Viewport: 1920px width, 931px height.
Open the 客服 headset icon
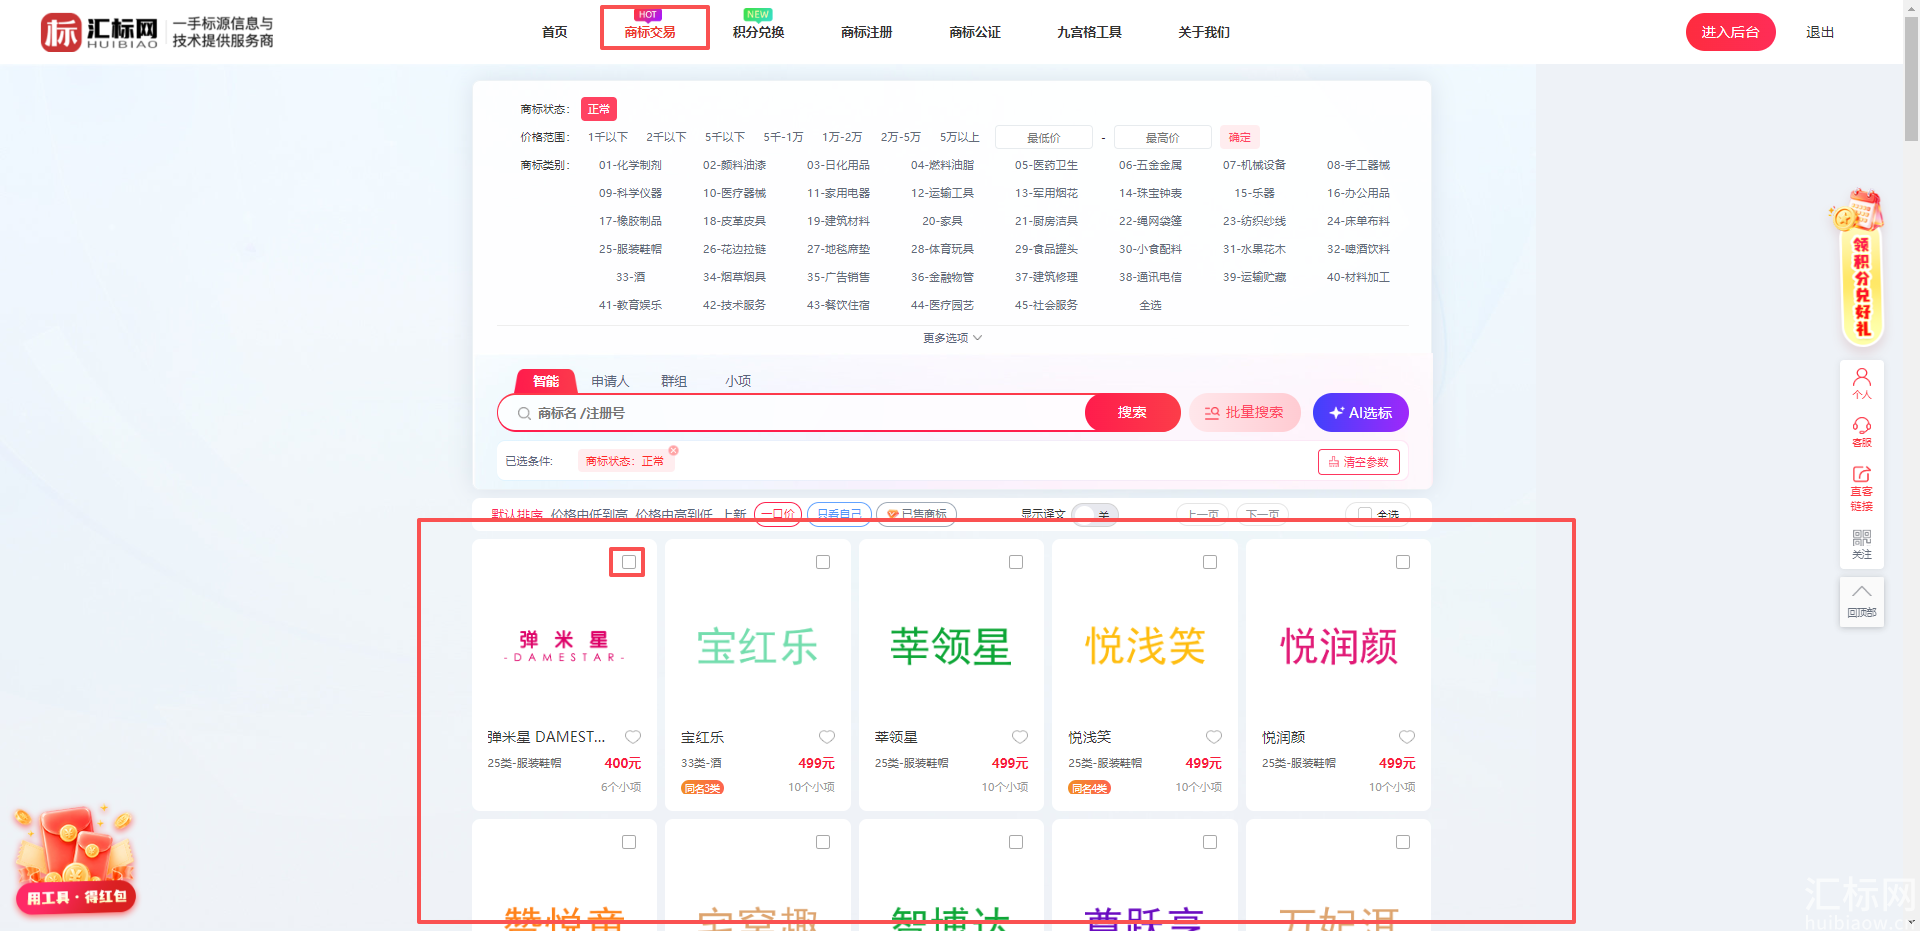tap(1861, 432)
